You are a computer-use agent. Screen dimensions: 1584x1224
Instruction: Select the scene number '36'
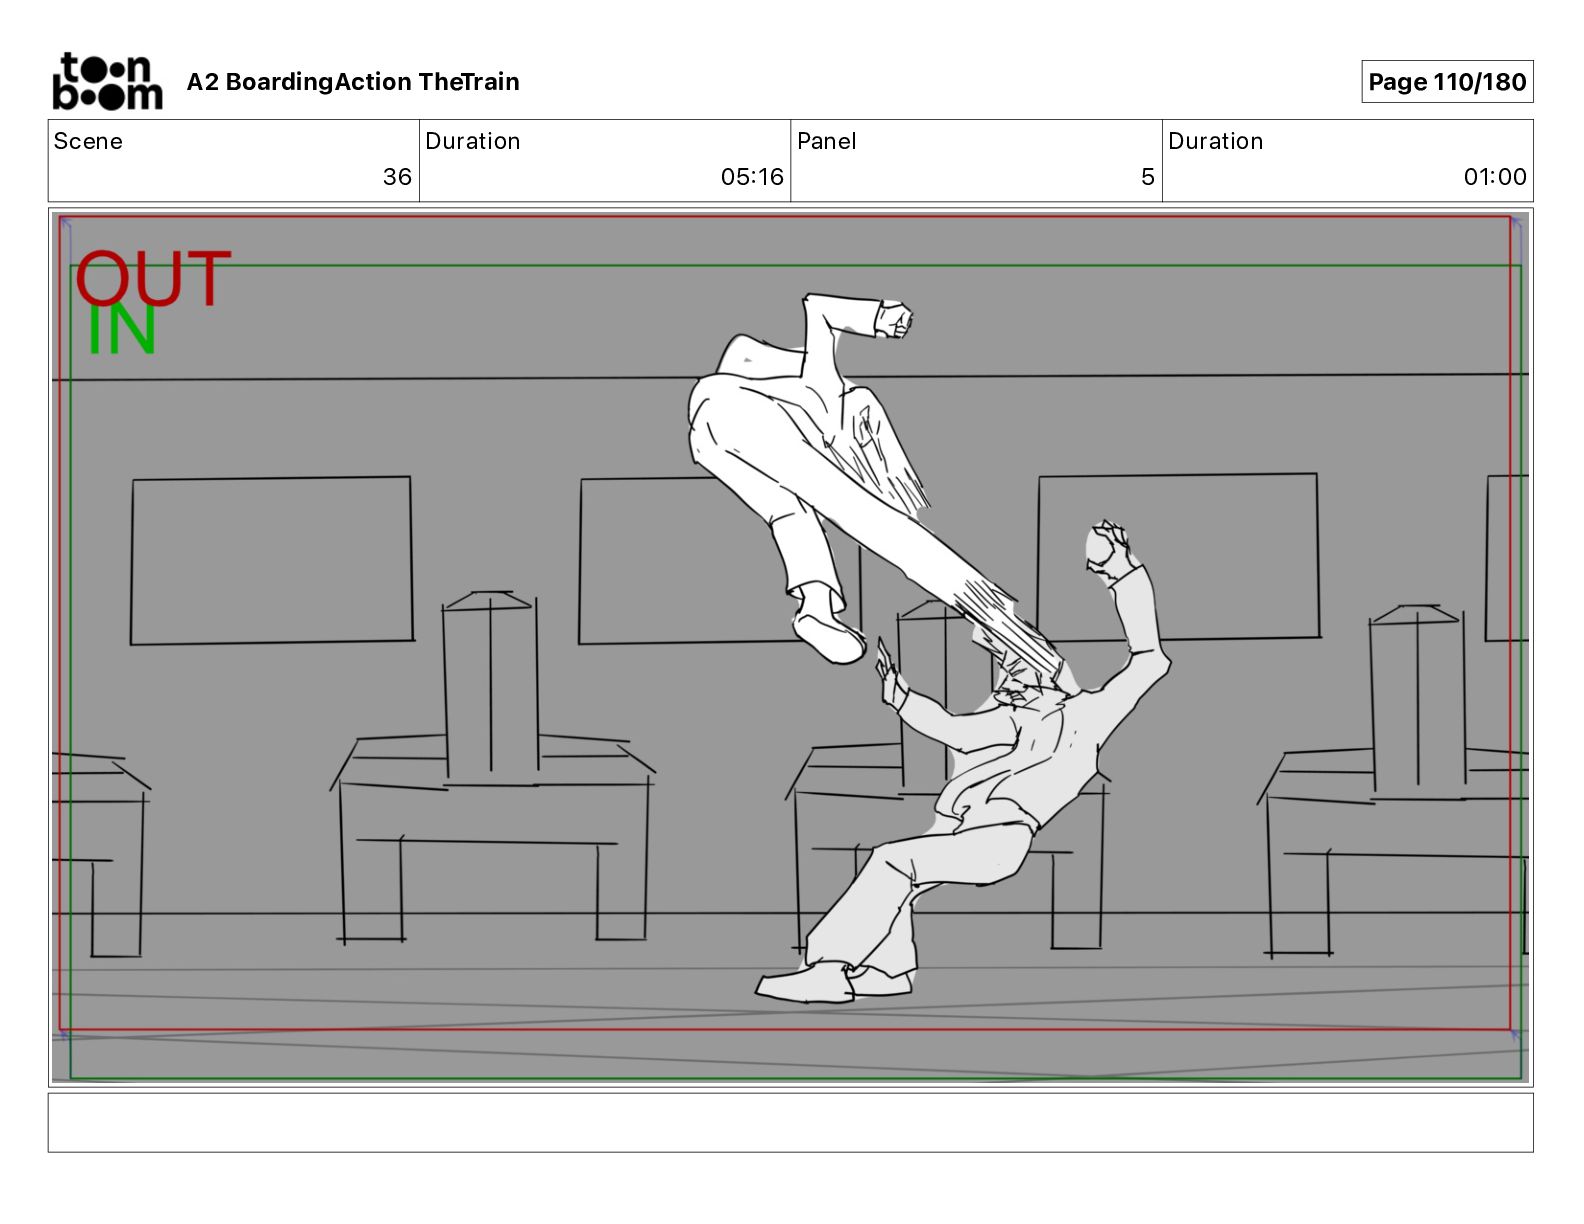click(397, 177)
